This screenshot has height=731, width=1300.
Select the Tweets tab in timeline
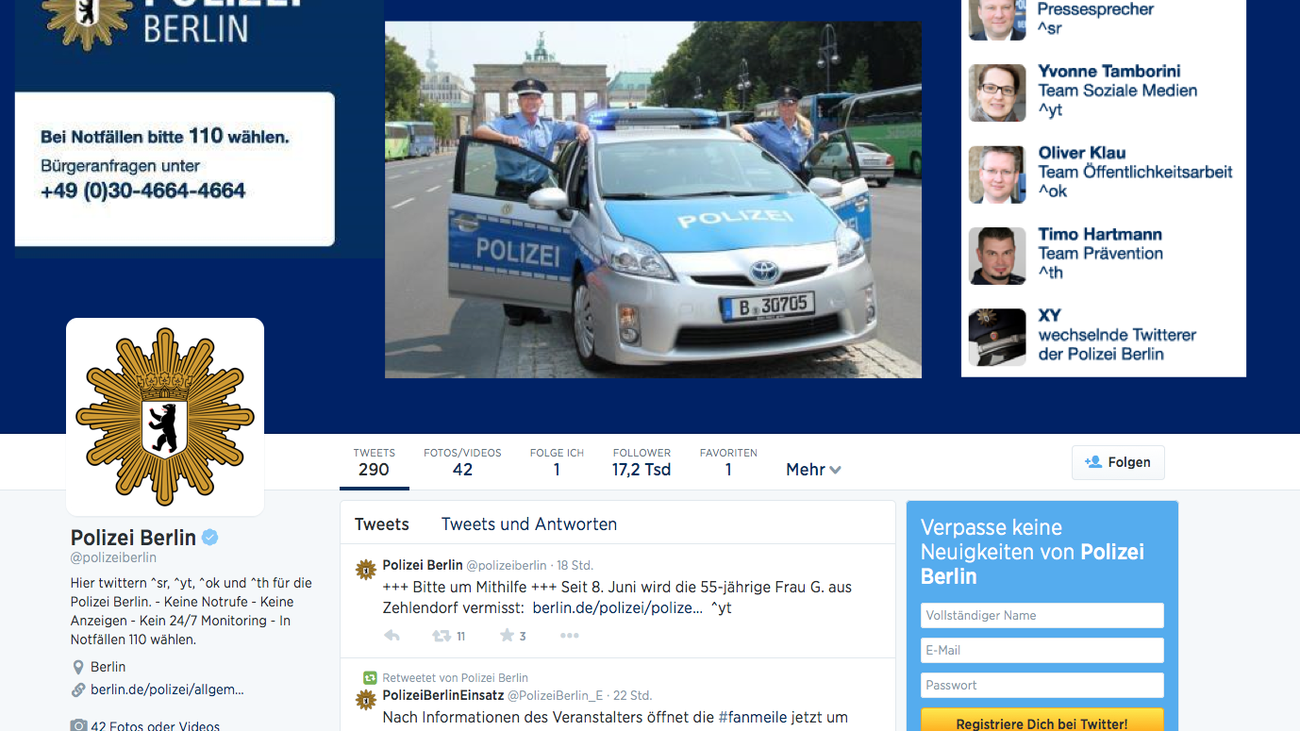[x=381, y=524]
